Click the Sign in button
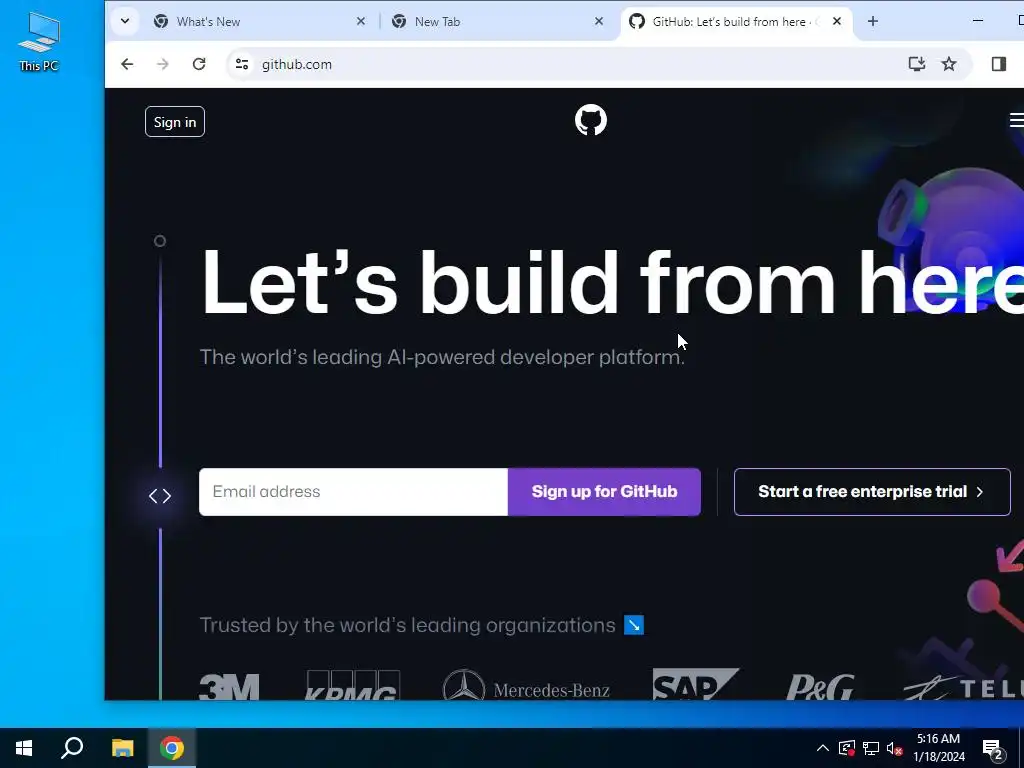Viewport: 1024px width, 768px height. click(174, 122)
